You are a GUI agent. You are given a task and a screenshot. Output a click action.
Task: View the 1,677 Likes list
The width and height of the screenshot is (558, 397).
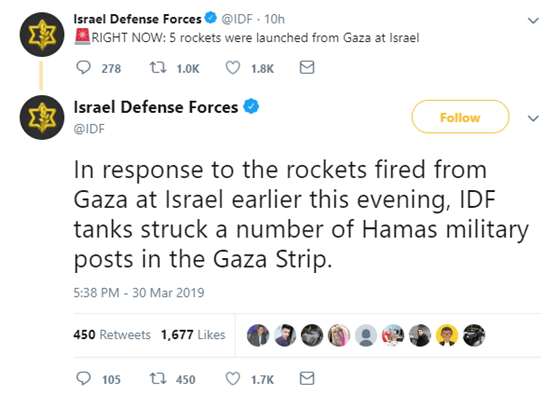pyautogui.click(x=193, y=335)
